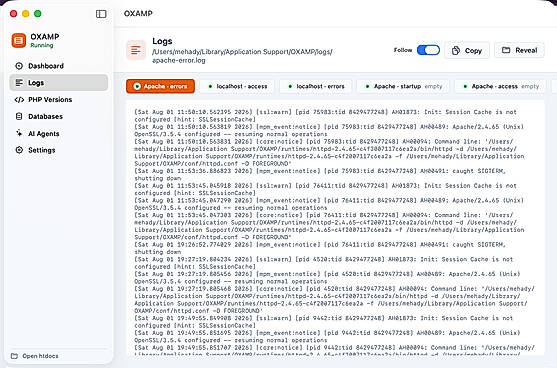The image size is (557, 368).
Task: Open Settings from the sidebar
Action: (59, 150)
